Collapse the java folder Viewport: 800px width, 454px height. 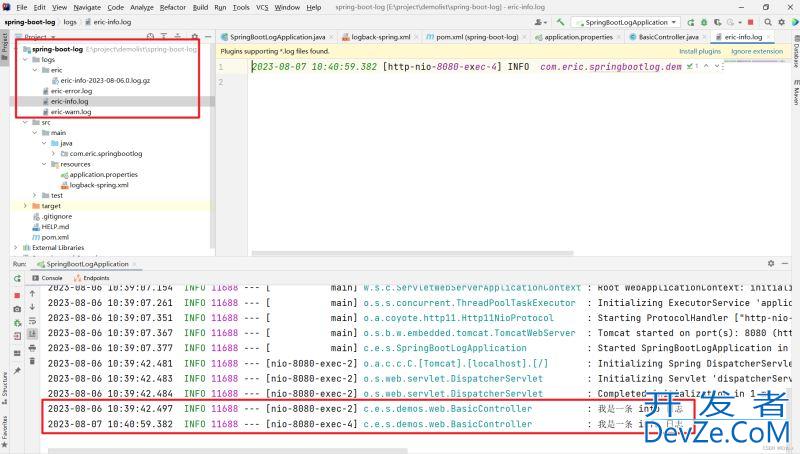(44, 143)
